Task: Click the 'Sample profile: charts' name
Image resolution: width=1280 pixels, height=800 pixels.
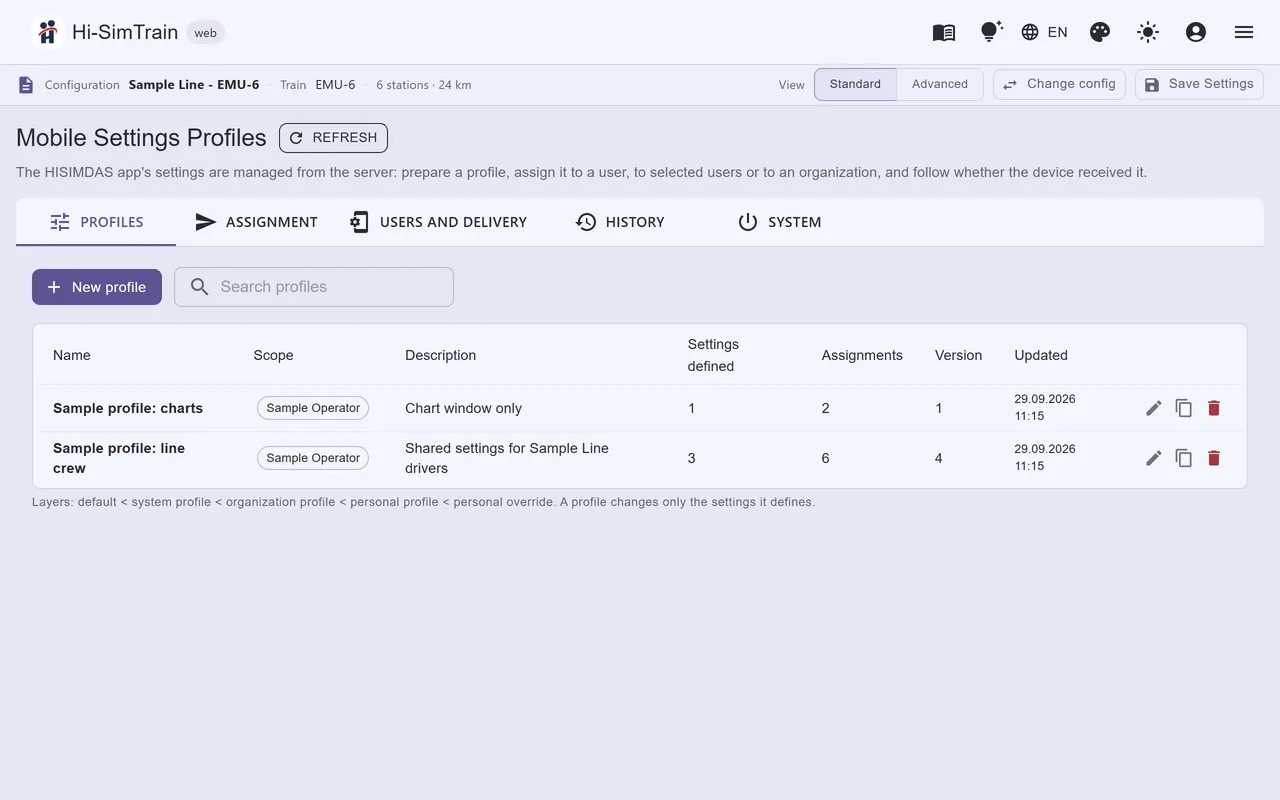Action: [128, 408]
